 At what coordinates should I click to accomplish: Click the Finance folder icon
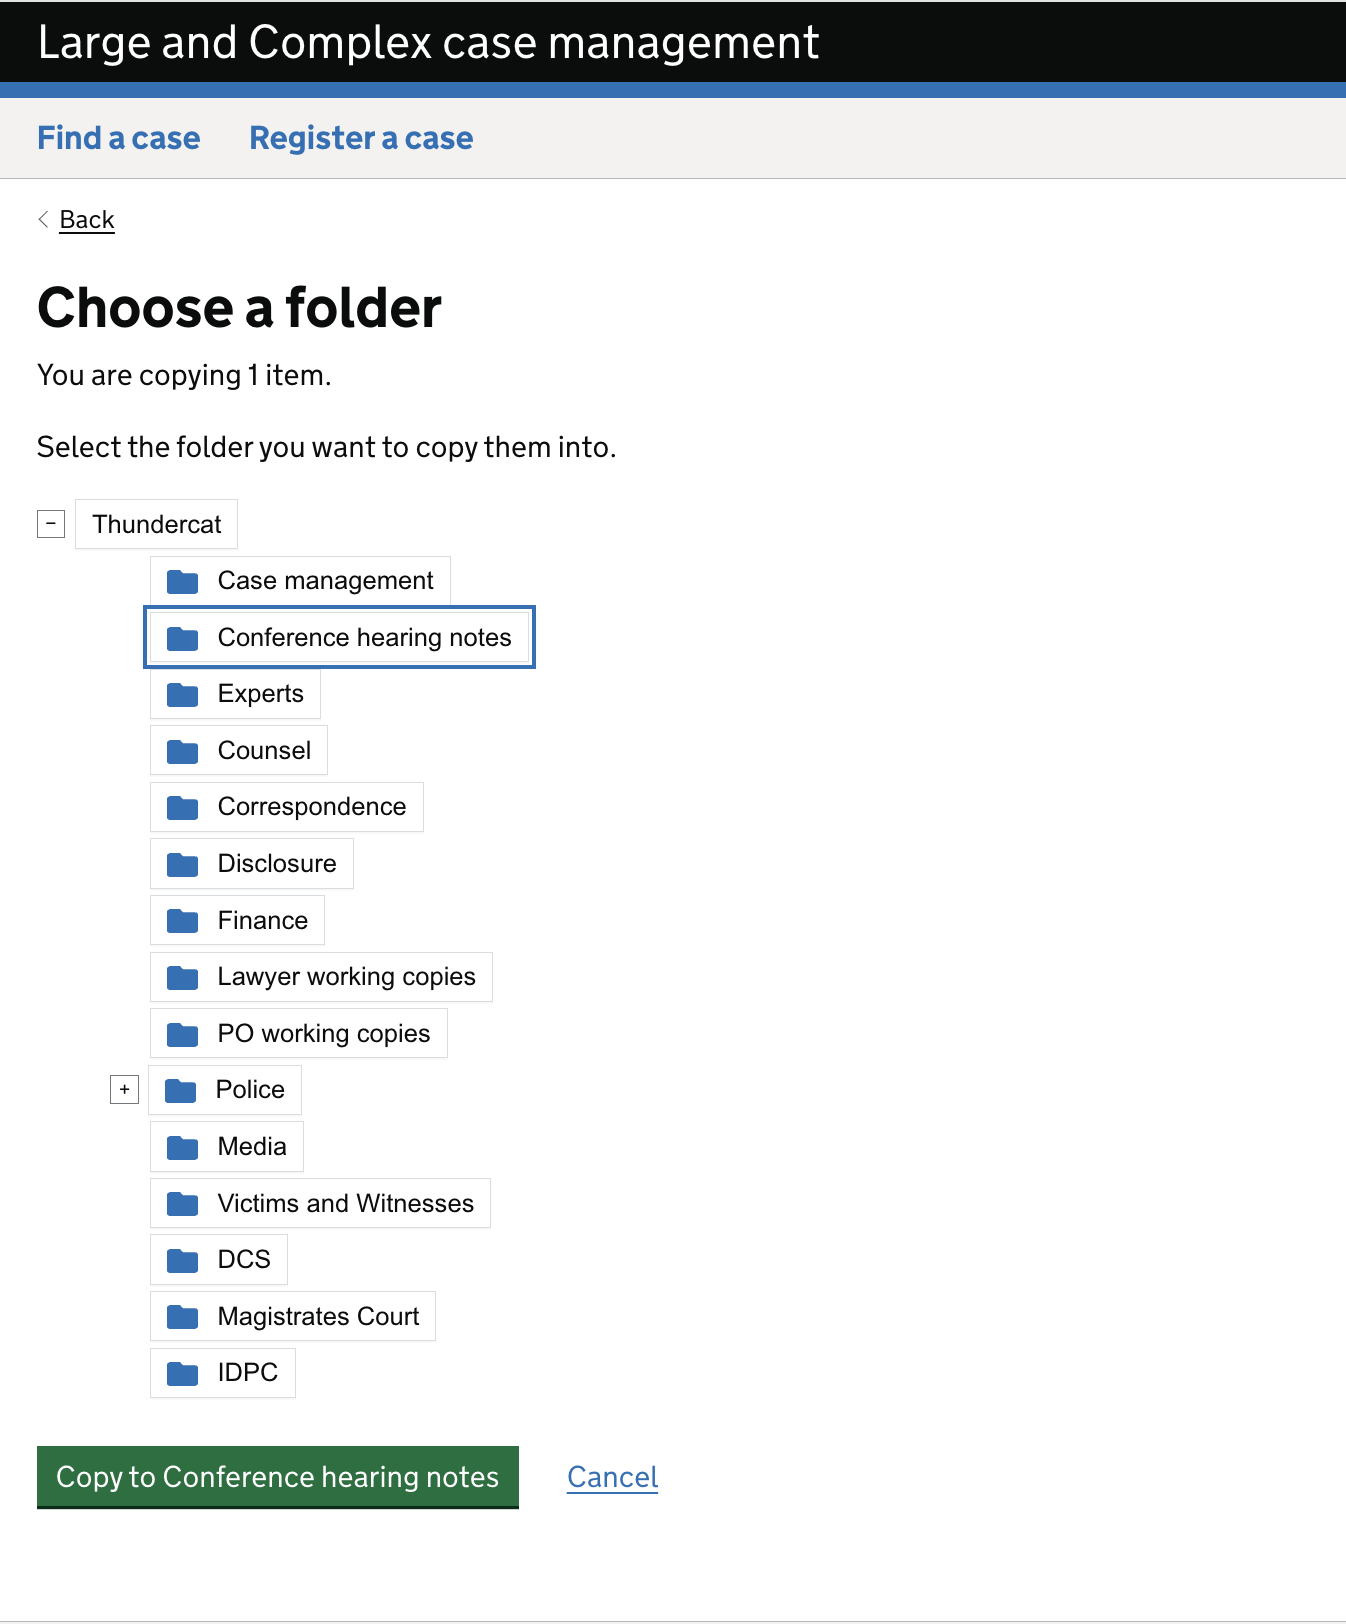pyautogui.click(x=182, y=921)
